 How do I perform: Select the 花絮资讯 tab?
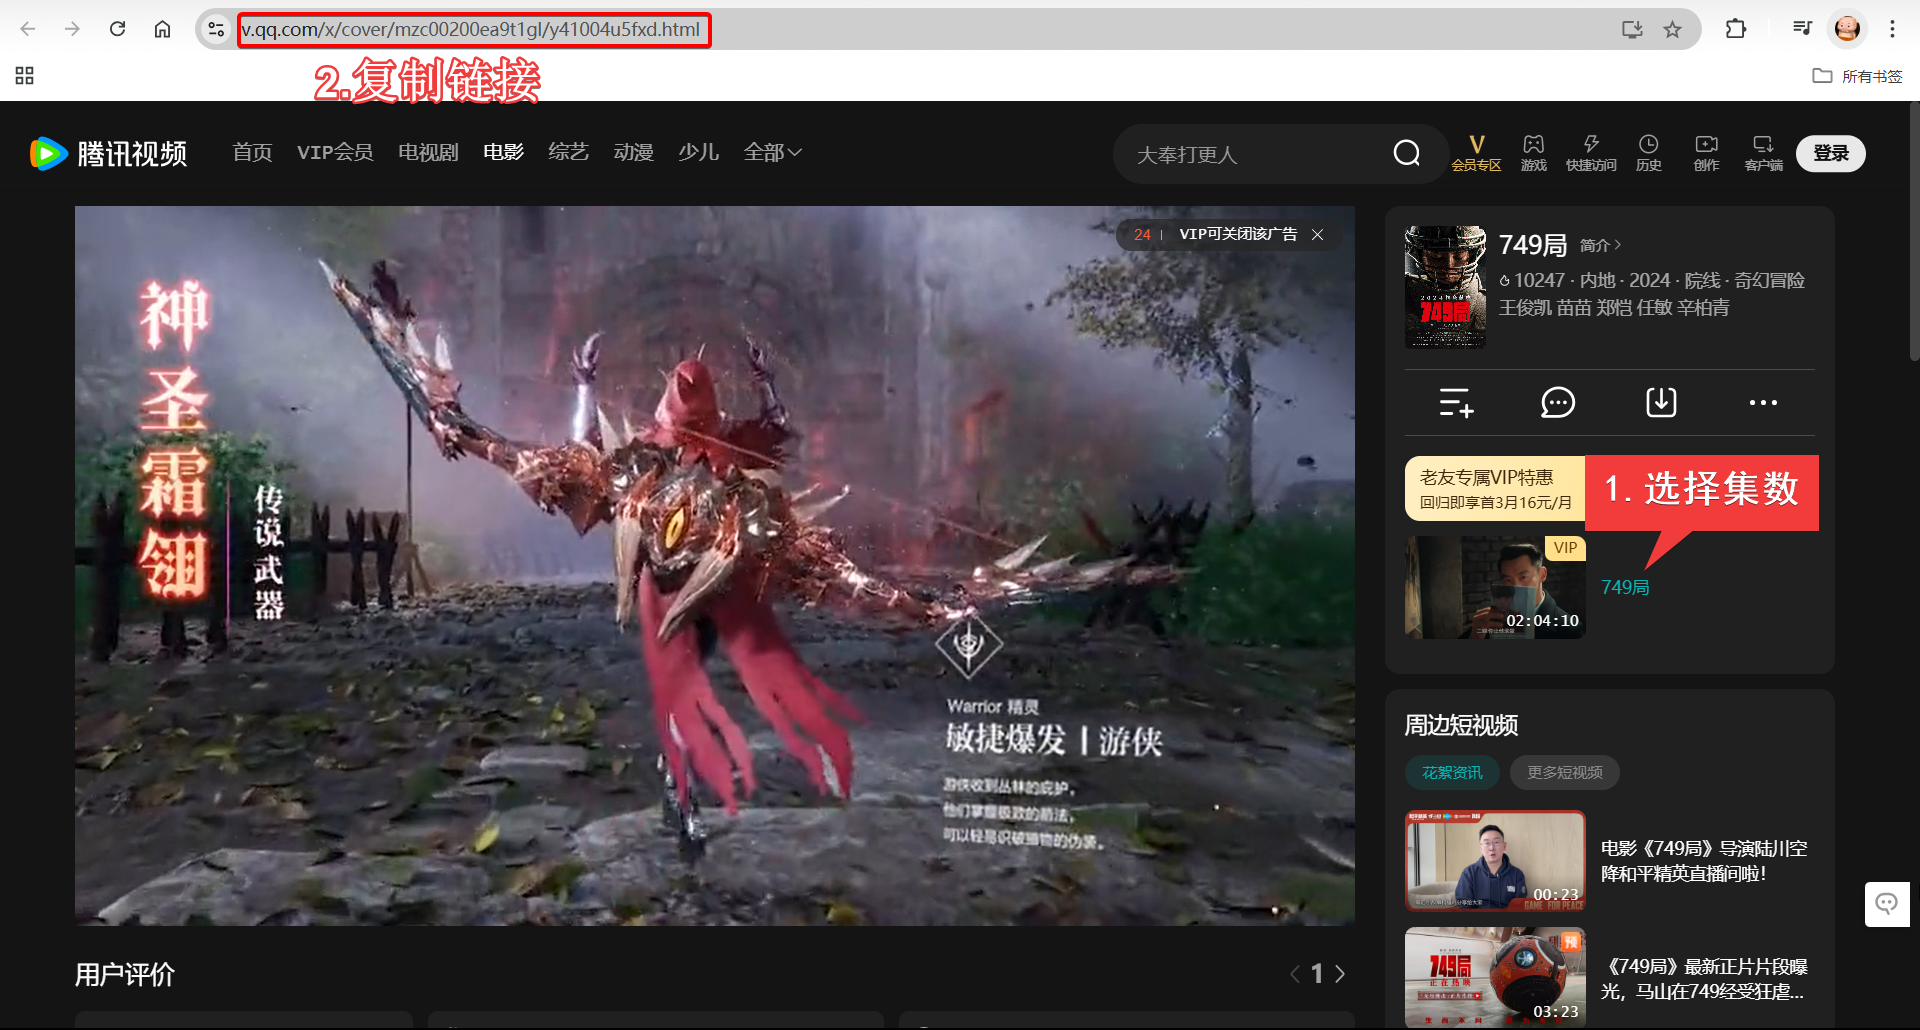(x=1452, y=772)
